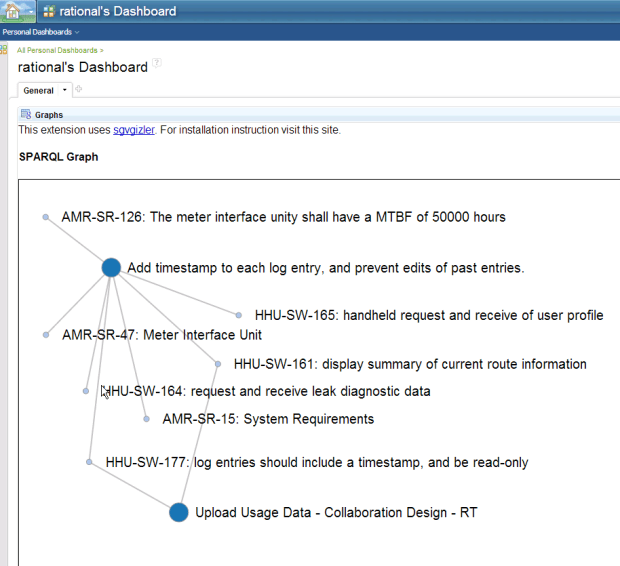This screenshot has height=566, width=620.
Task: Click the dashboard grid icon in header
Action: 49,12
